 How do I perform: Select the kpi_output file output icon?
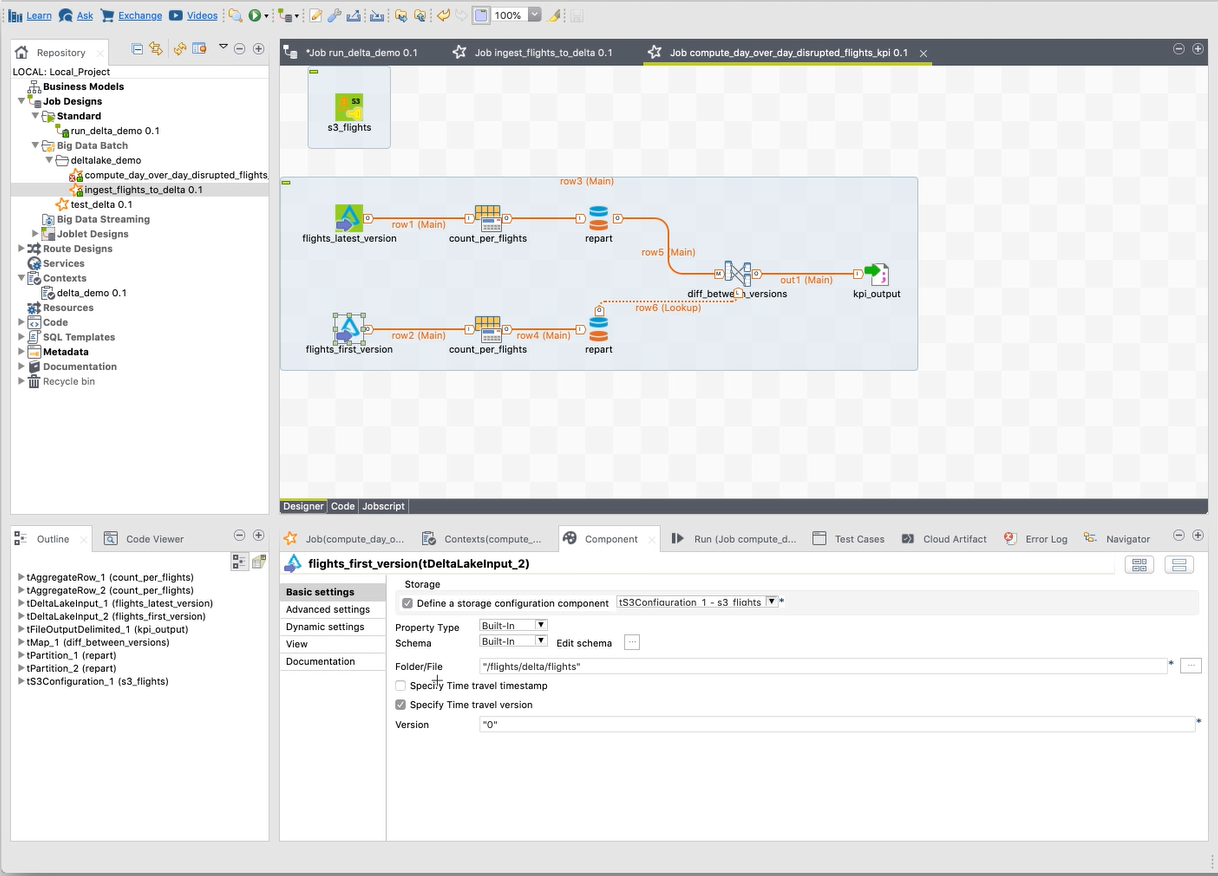876,274
